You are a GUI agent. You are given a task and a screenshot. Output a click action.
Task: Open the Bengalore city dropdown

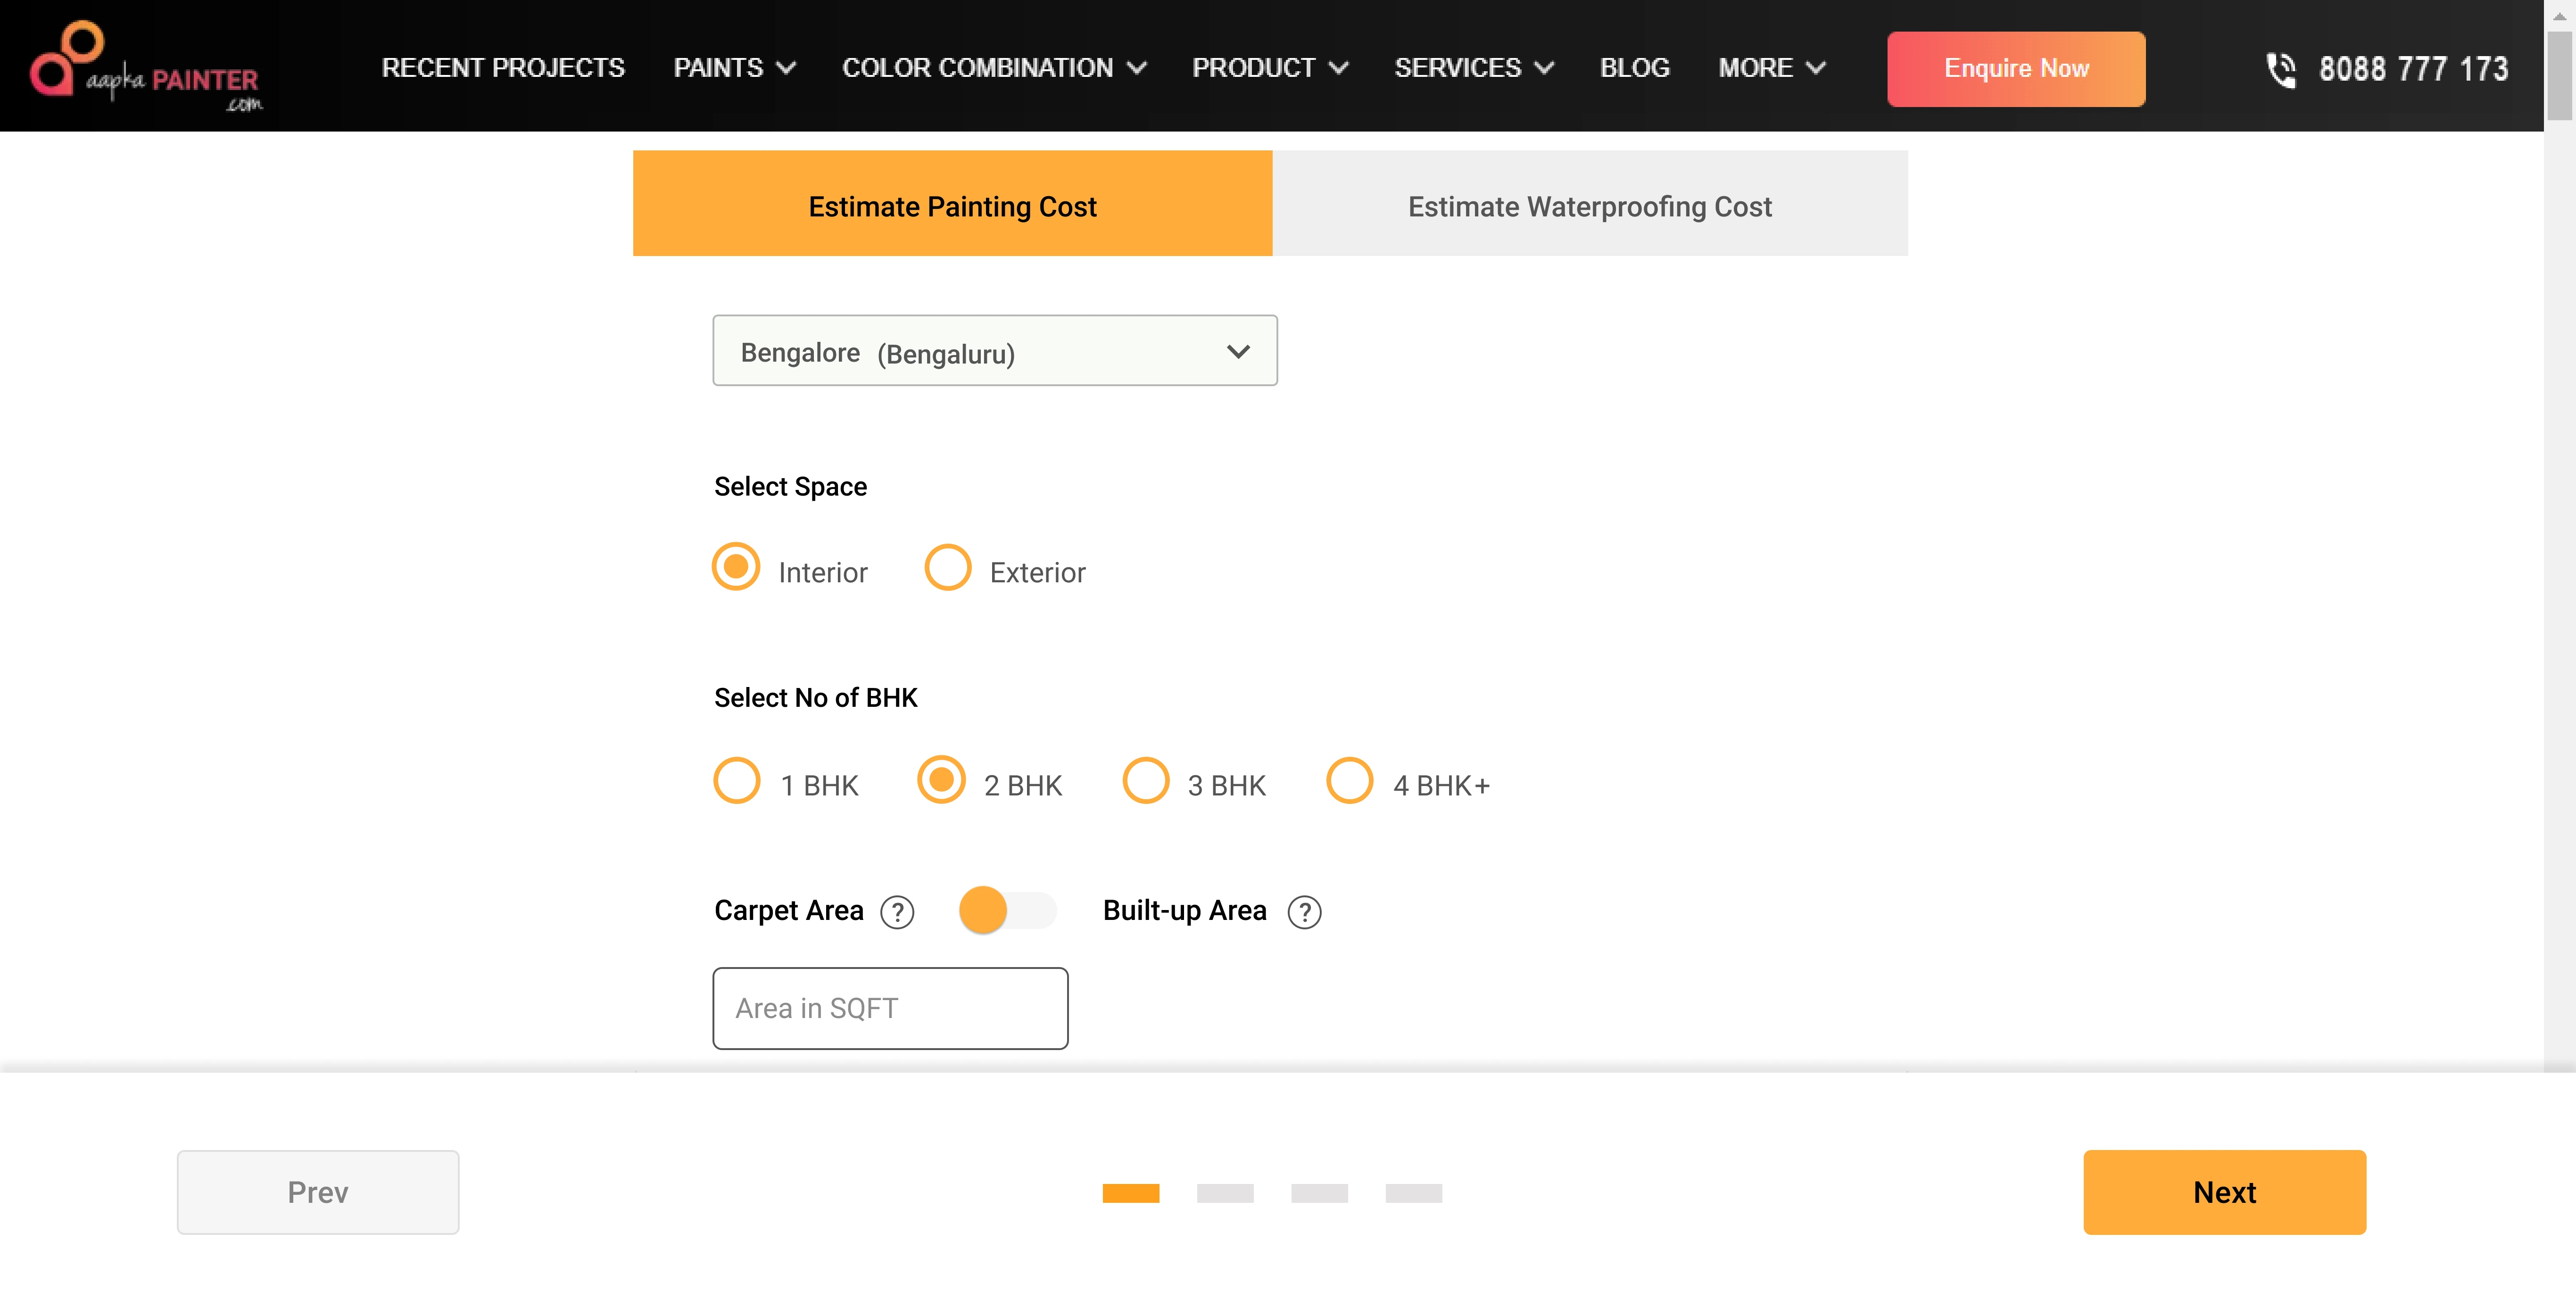pyautogui.click(x=994, y=351)
